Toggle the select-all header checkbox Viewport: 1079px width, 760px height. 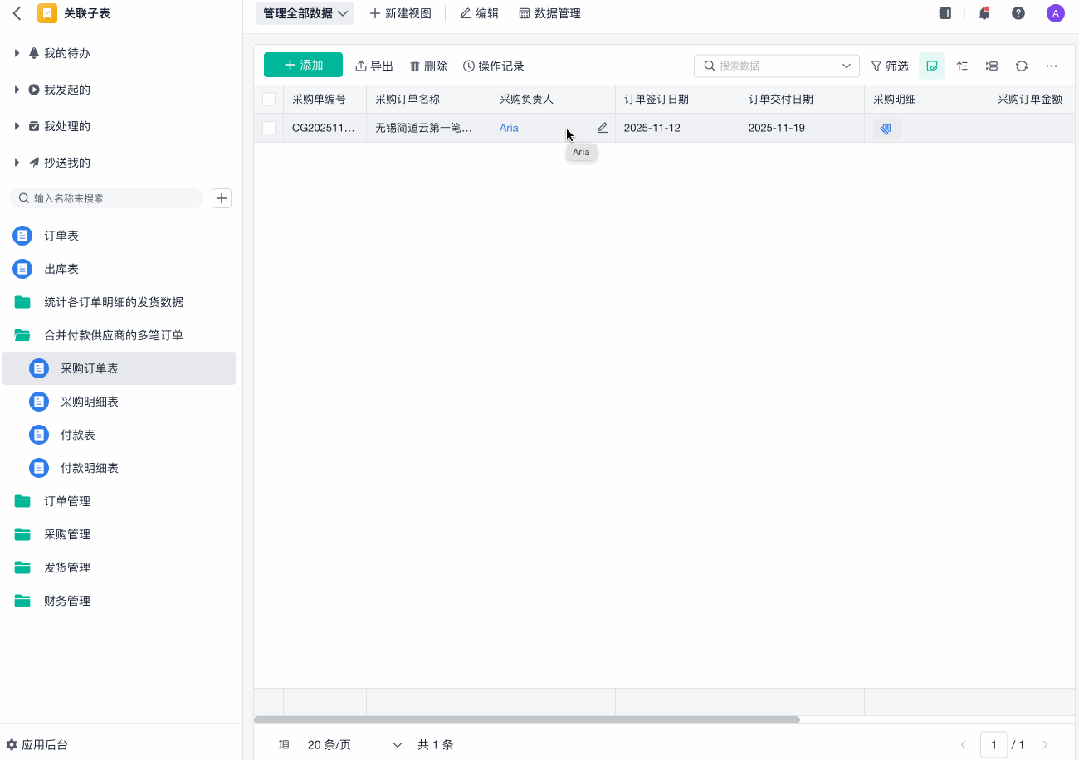(x=269, y=99)
